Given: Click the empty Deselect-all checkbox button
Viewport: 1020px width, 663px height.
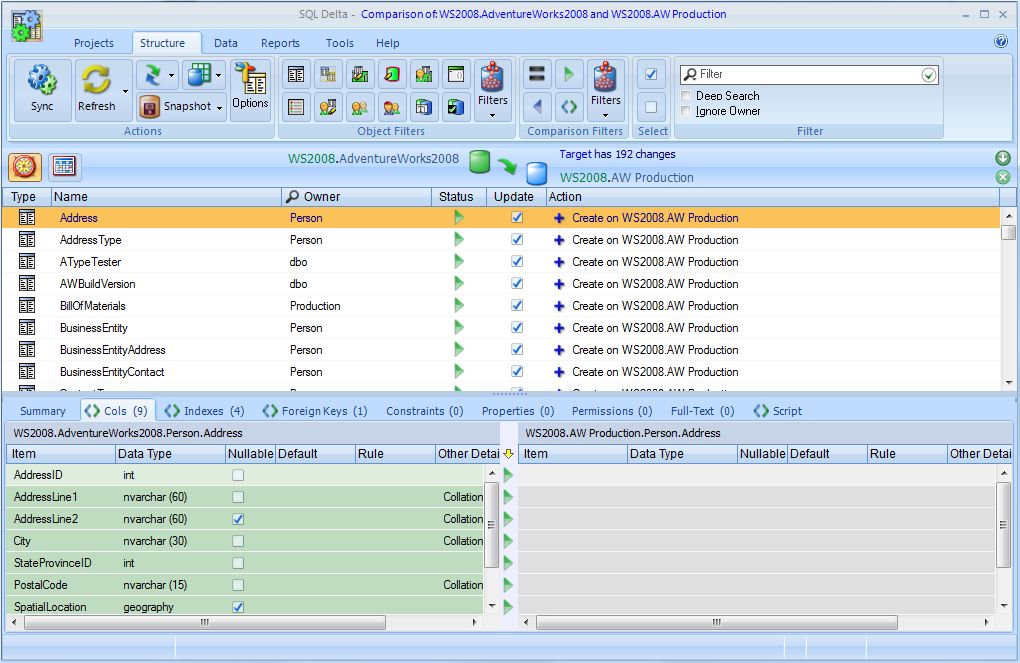Looking at the screenshot, I should (651, 107).
